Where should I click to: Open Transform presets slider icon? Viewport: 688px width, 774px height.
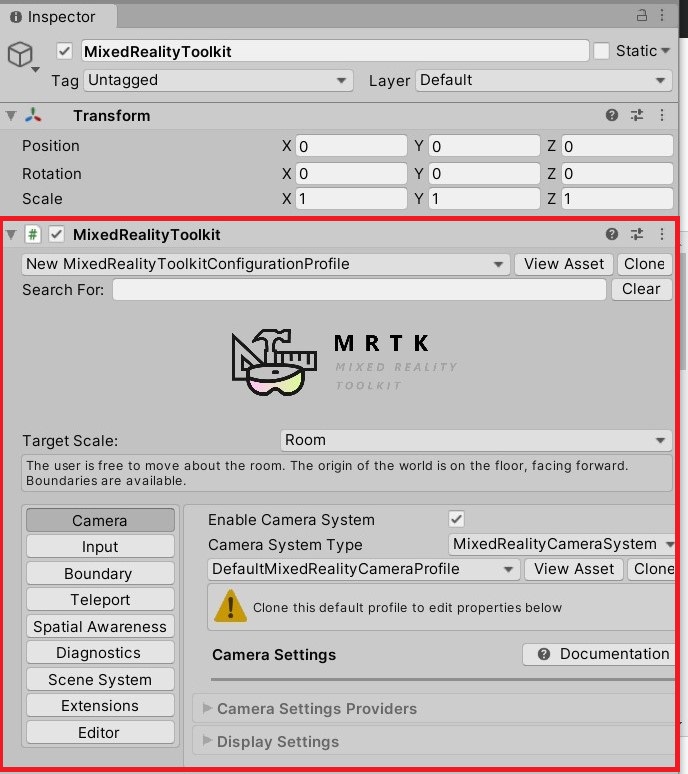click(x=637, y=116)
